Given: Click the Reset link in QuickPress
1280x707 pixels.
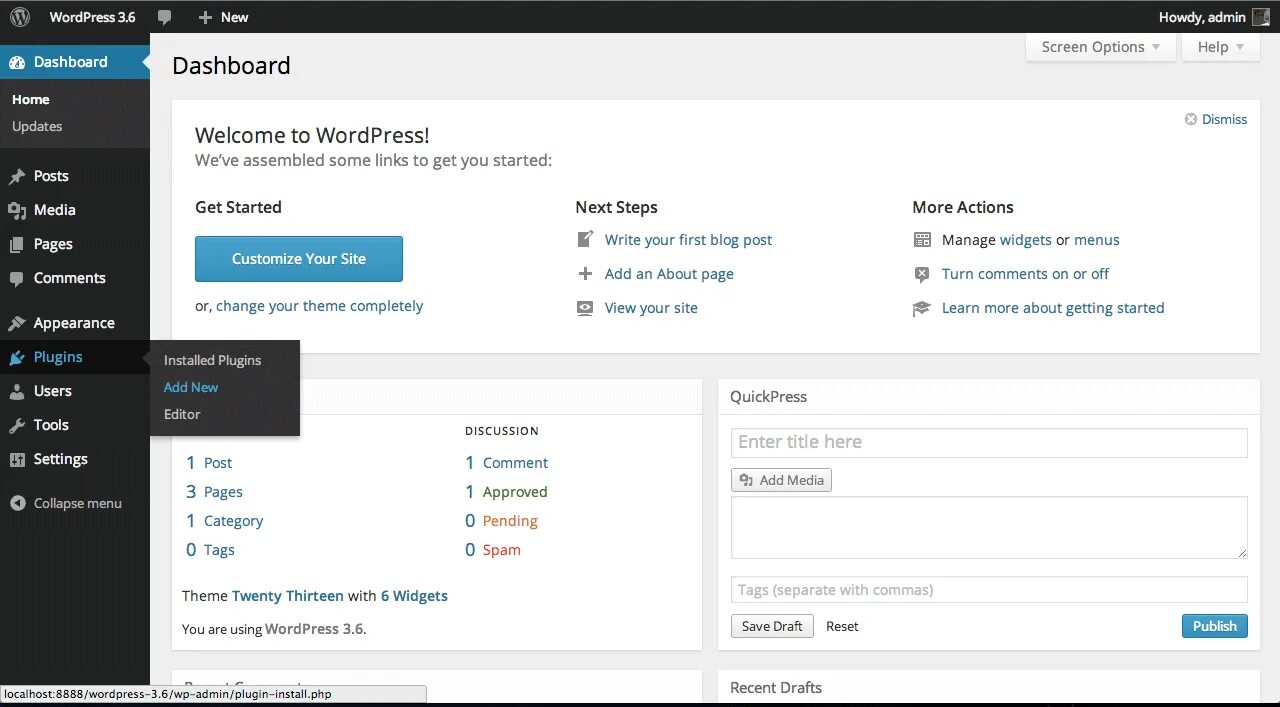Looking at the screenshot, I should [x=842, y=626].
